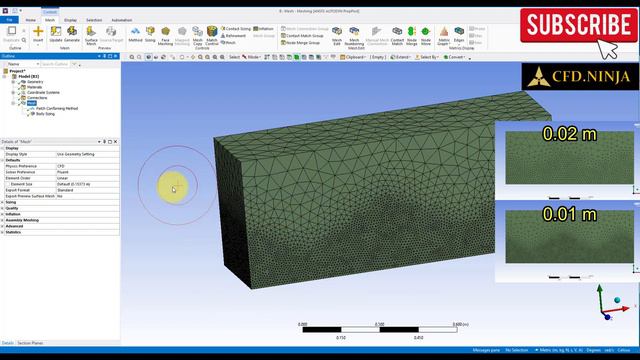This screenshot has width=640, height=360.
Task: Select the Sizing mesh control
Action: 150,34
